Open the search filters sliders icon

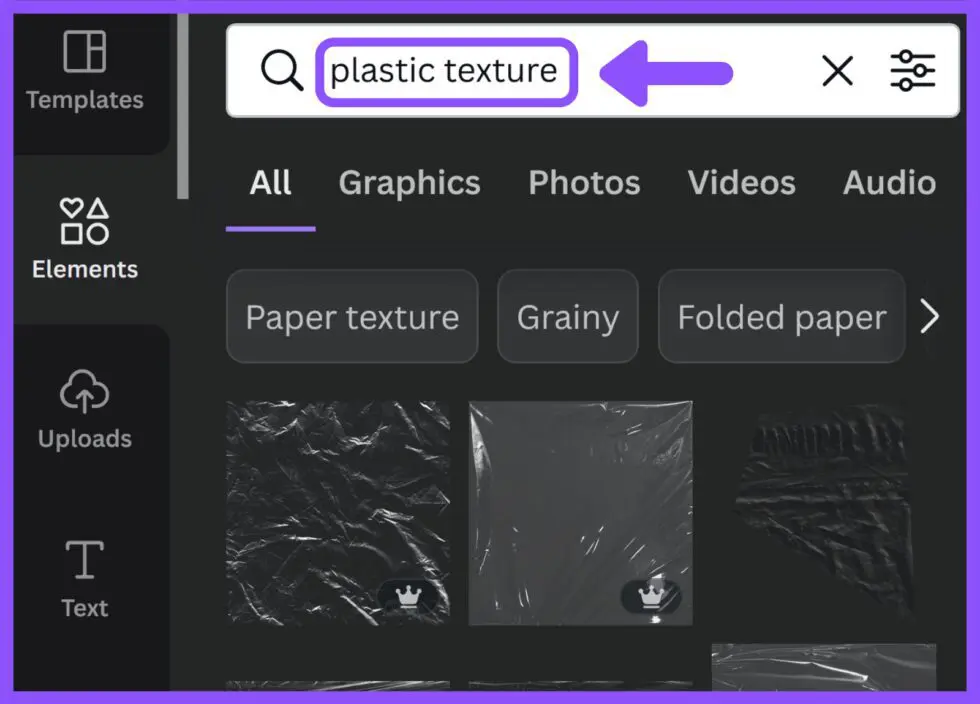coord(912,71)
